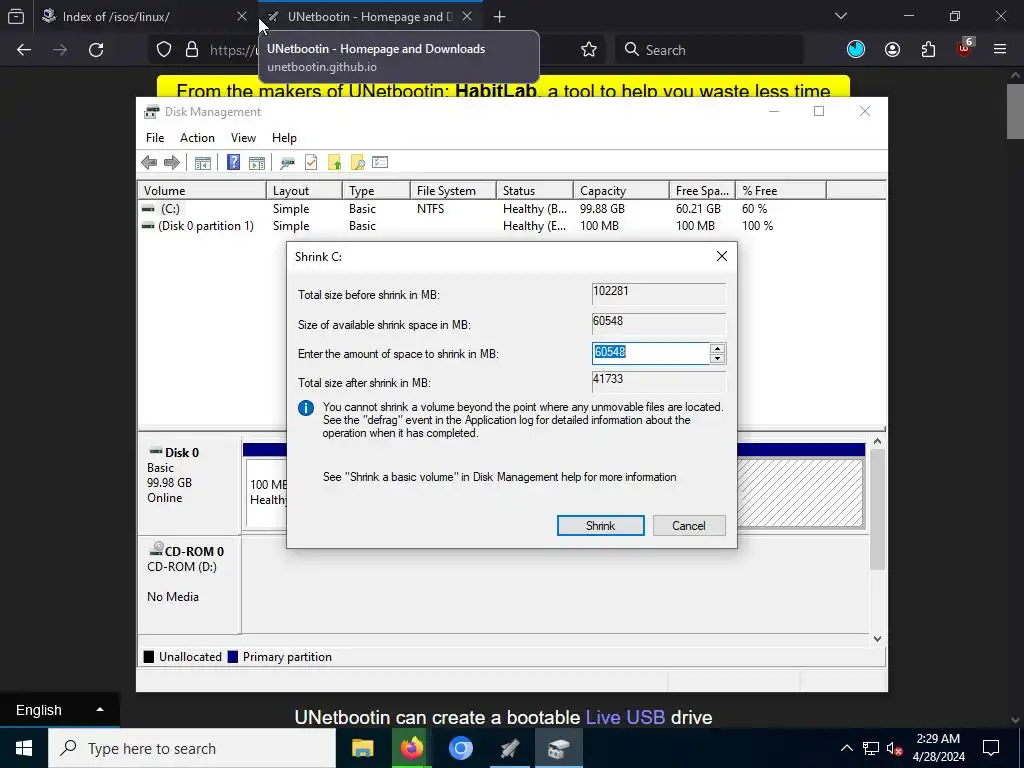Viewport: 1024px width, 768px height.
Task: Close the UNetbootin tab
Action: pyautogui.click(x=467, y=16)
